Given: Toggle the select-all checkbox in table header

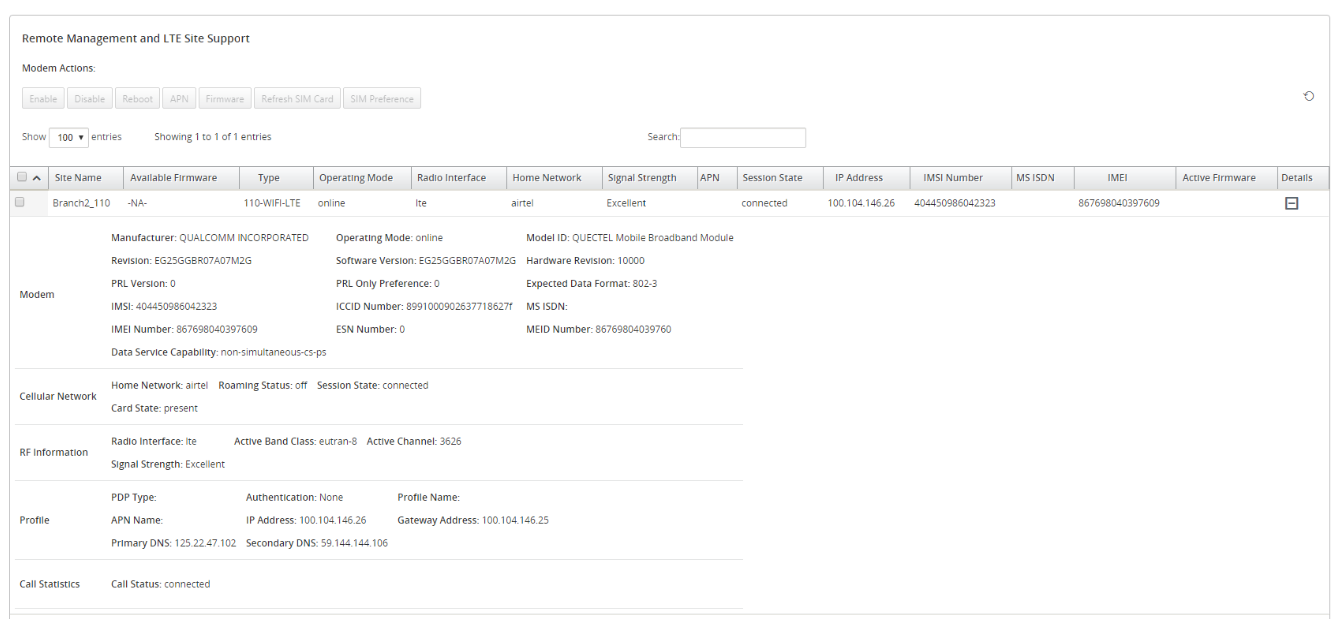Looking at the screenshot, I should point(22,177).
